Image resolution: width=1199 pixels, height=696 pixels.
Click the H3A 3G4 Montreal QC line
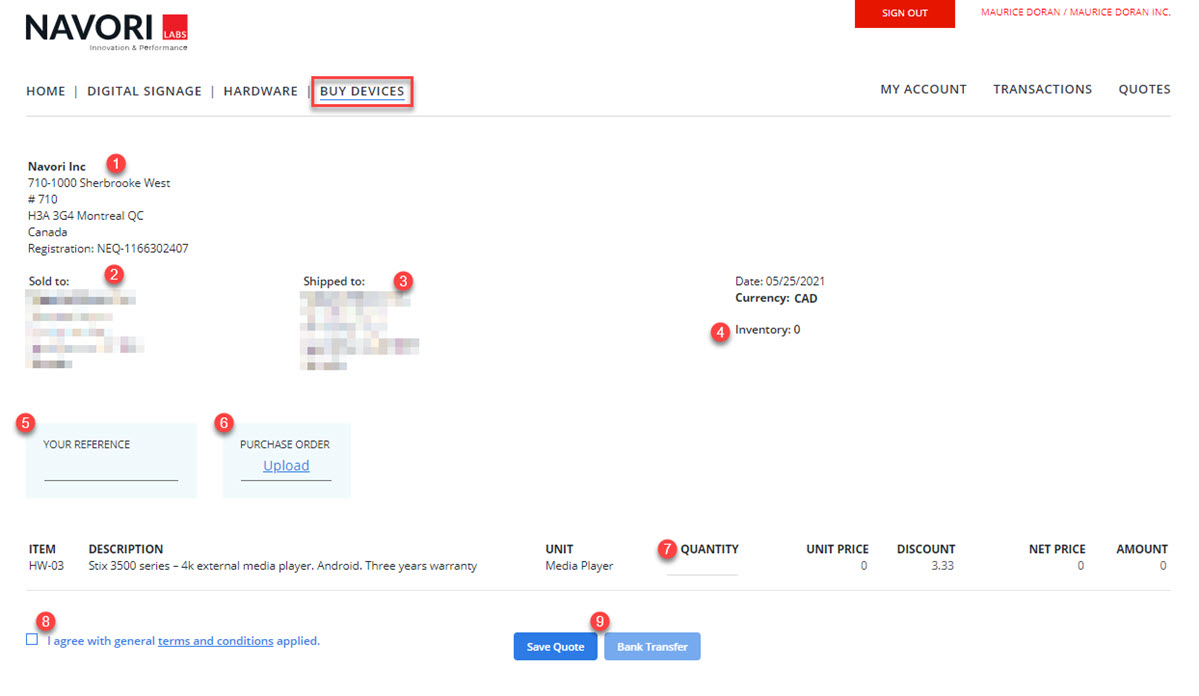pos(86,216)
